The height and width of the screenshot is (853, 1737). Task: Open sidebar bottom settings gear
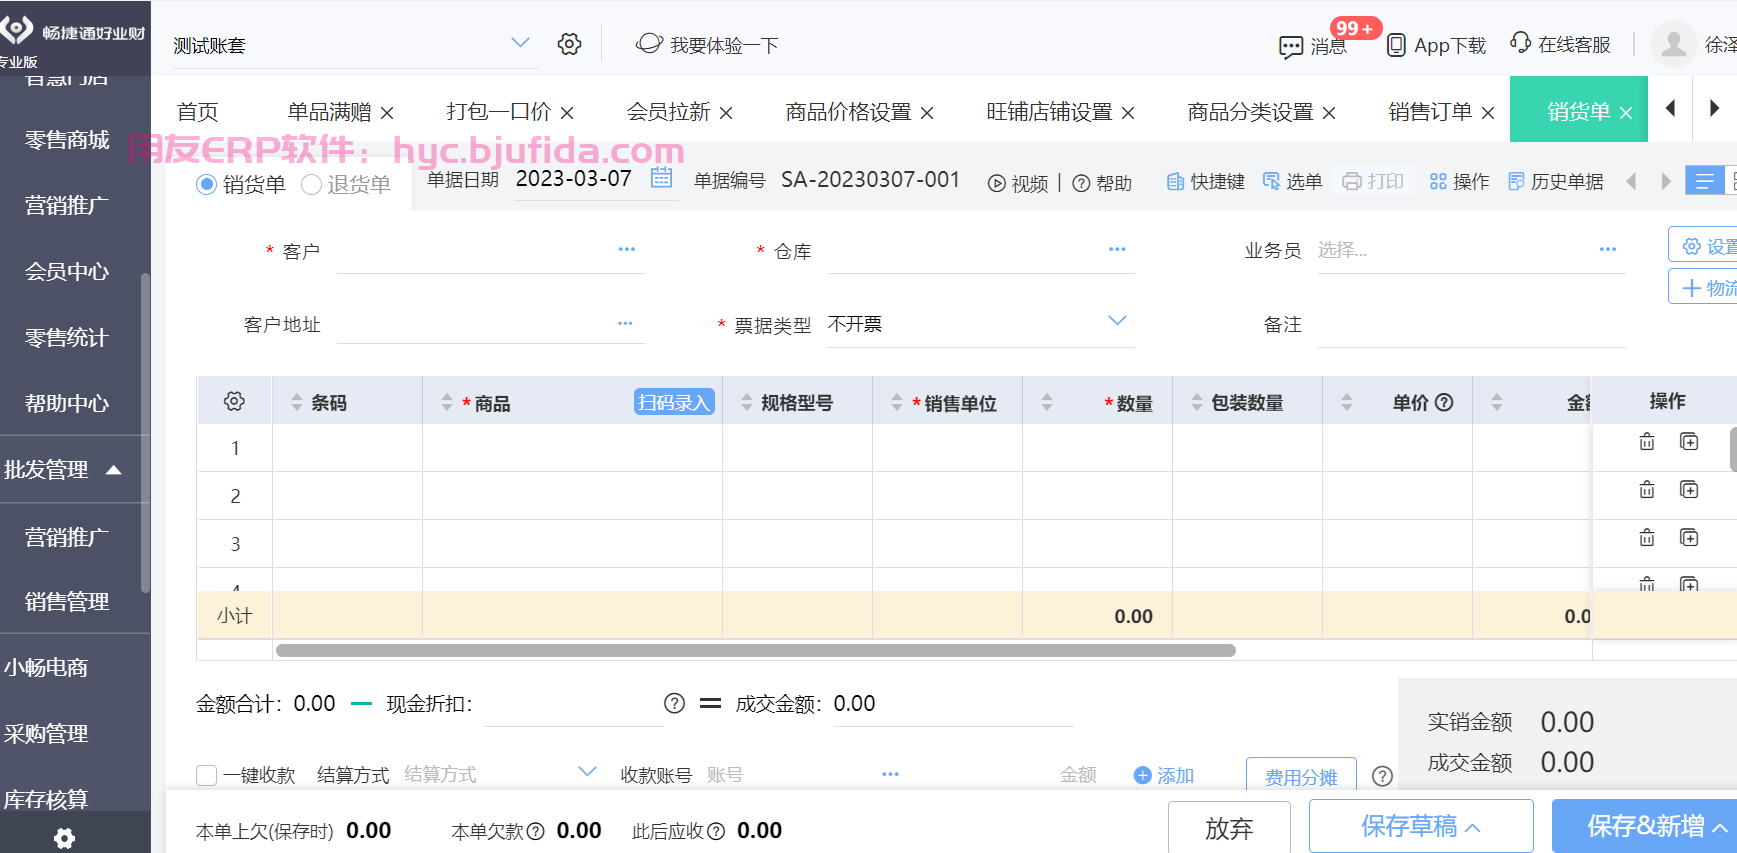tap(65, 838)
